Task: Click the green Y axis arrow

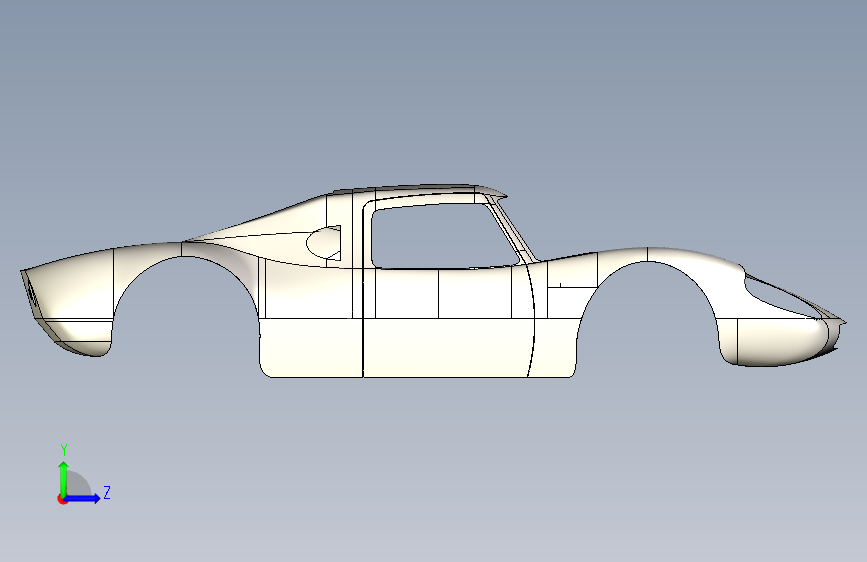Action: 64,479
